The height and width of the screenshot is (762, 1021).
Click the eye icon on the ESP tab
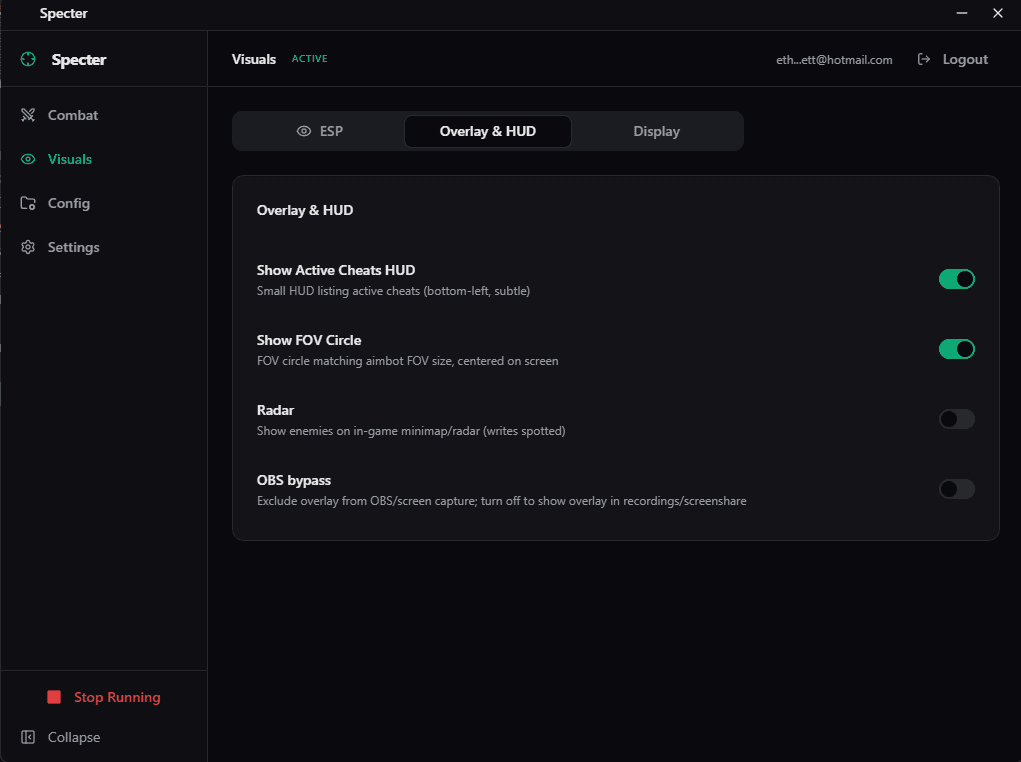[302, 131]
